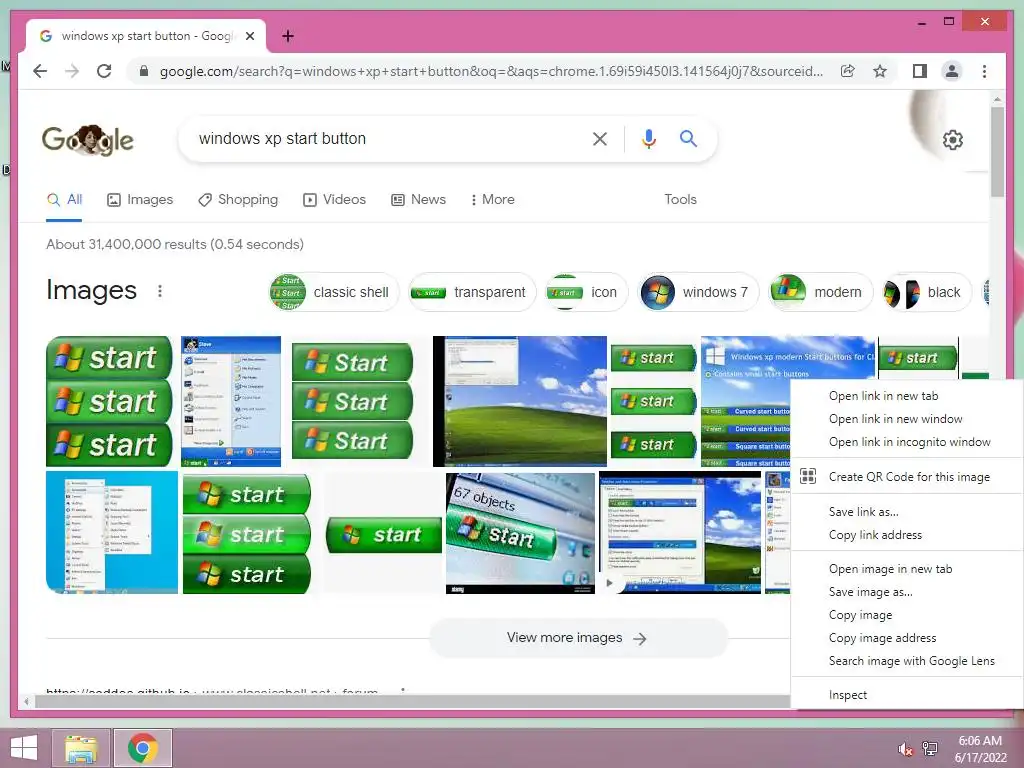Click the forward navigation arrow

click(72, 71)
